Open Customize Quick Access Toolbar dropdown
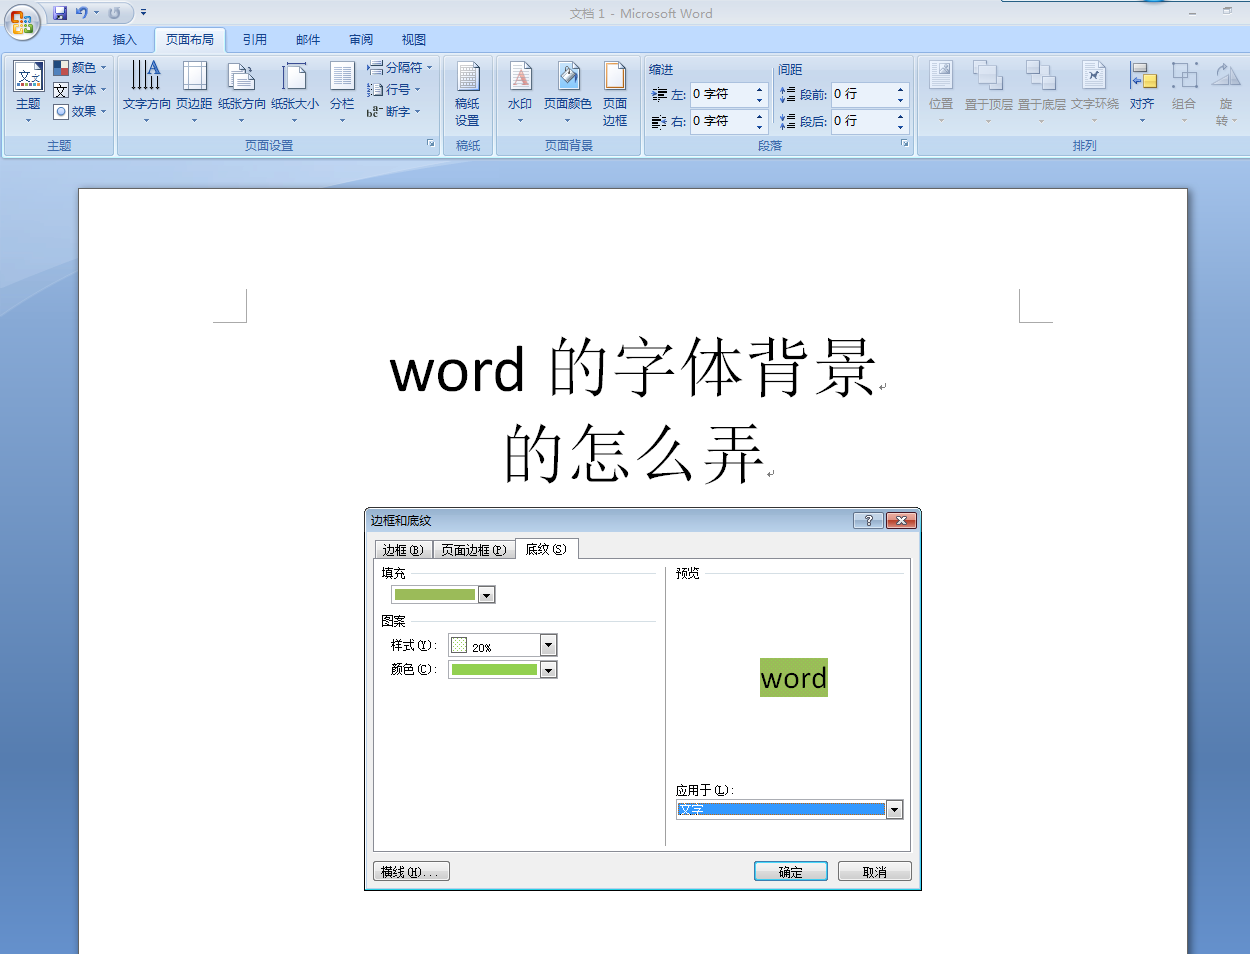The width and height of the screenshot is (1250, 954). [x=143, y=13]
